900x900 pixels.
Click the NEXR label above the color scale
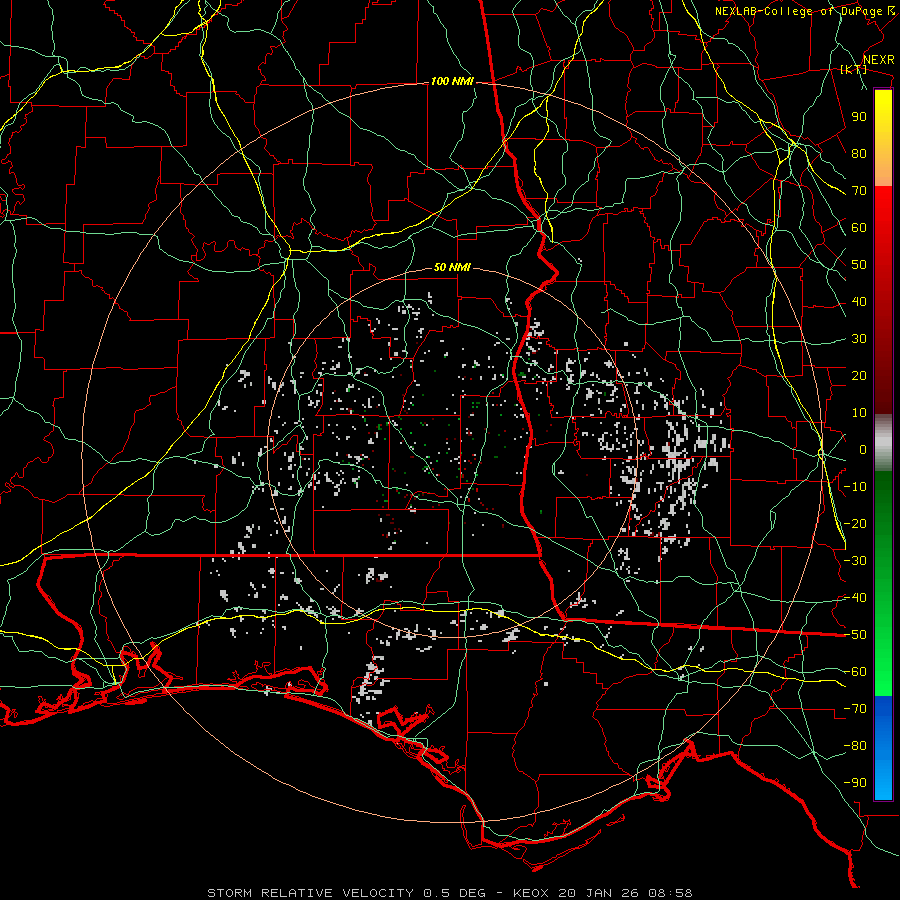click(878, 60)
